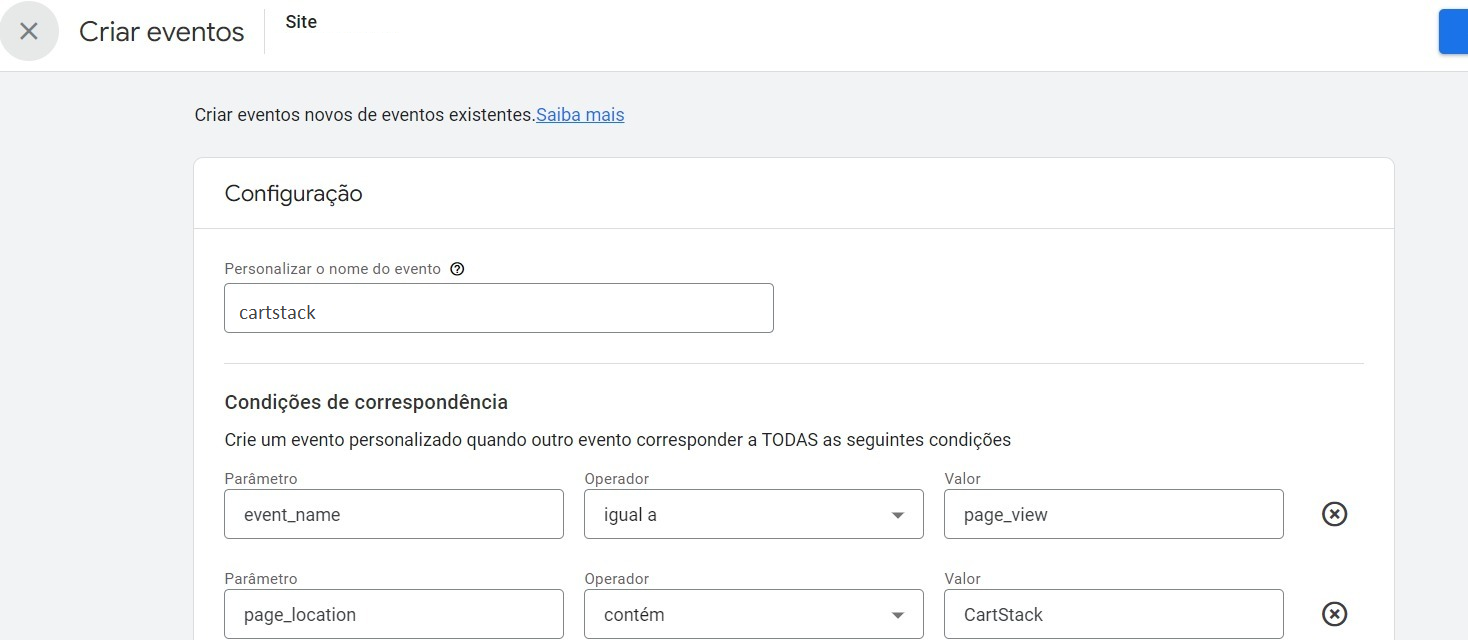This screenshot has height=640, width=1468.
Task: Click the CartStack value field
Action: tap(1113, 615)
